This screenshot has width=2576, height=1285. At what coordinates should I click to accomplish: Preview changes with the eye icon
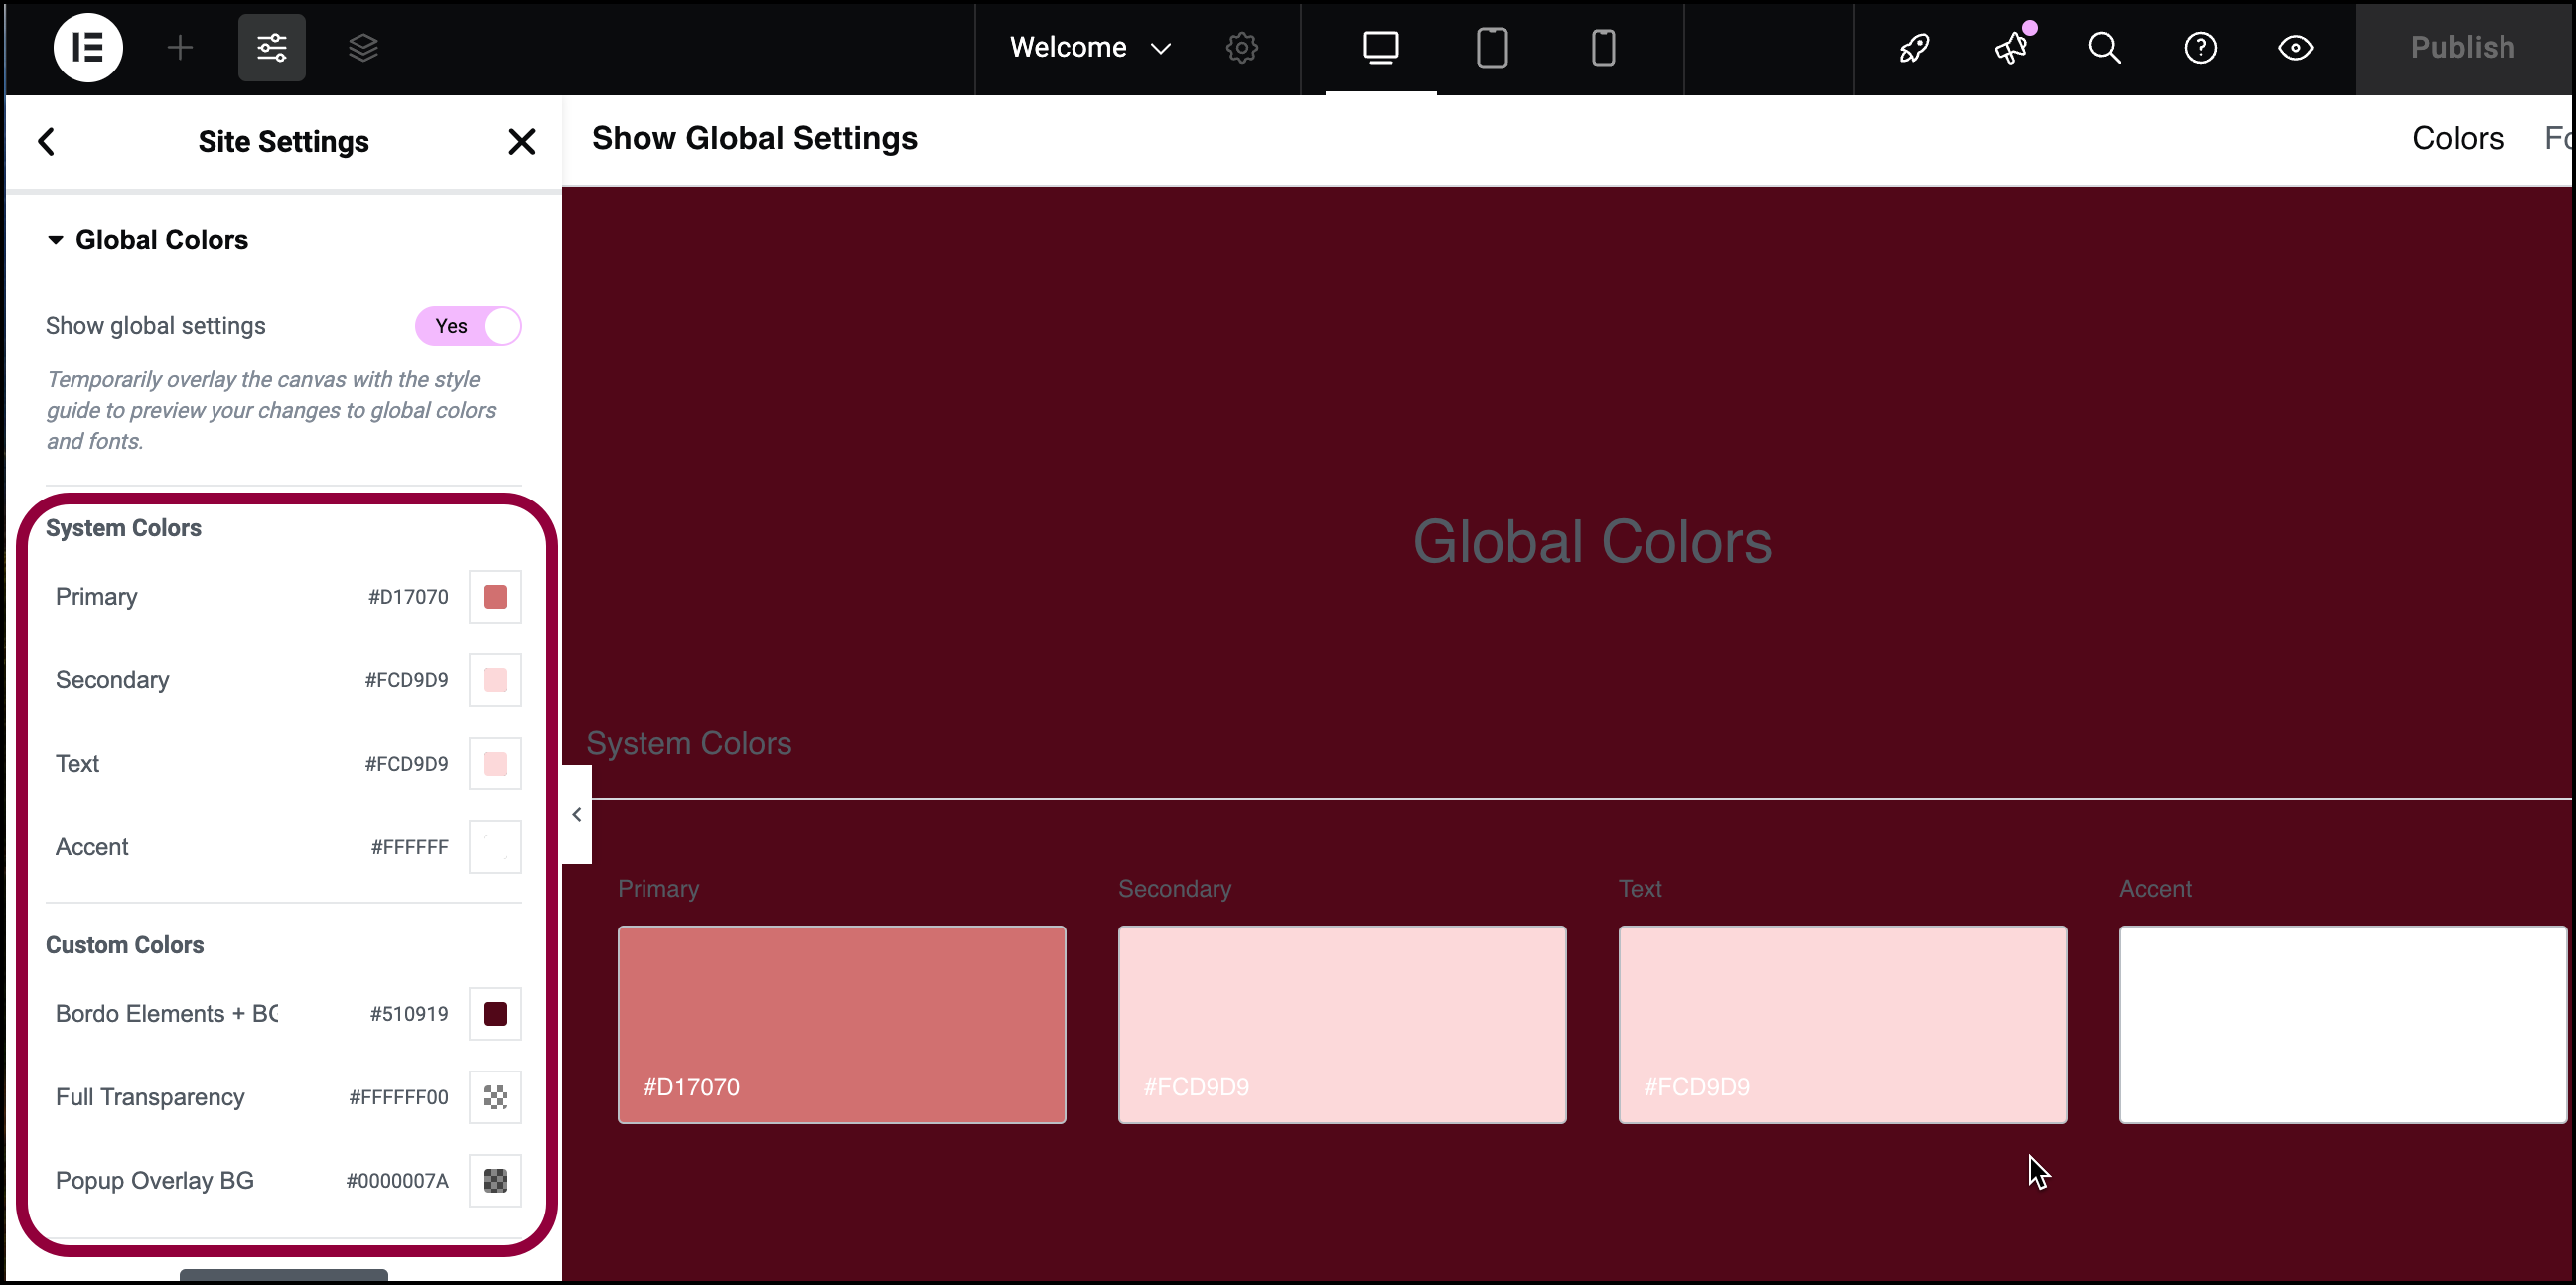[x=2295, y=47]
